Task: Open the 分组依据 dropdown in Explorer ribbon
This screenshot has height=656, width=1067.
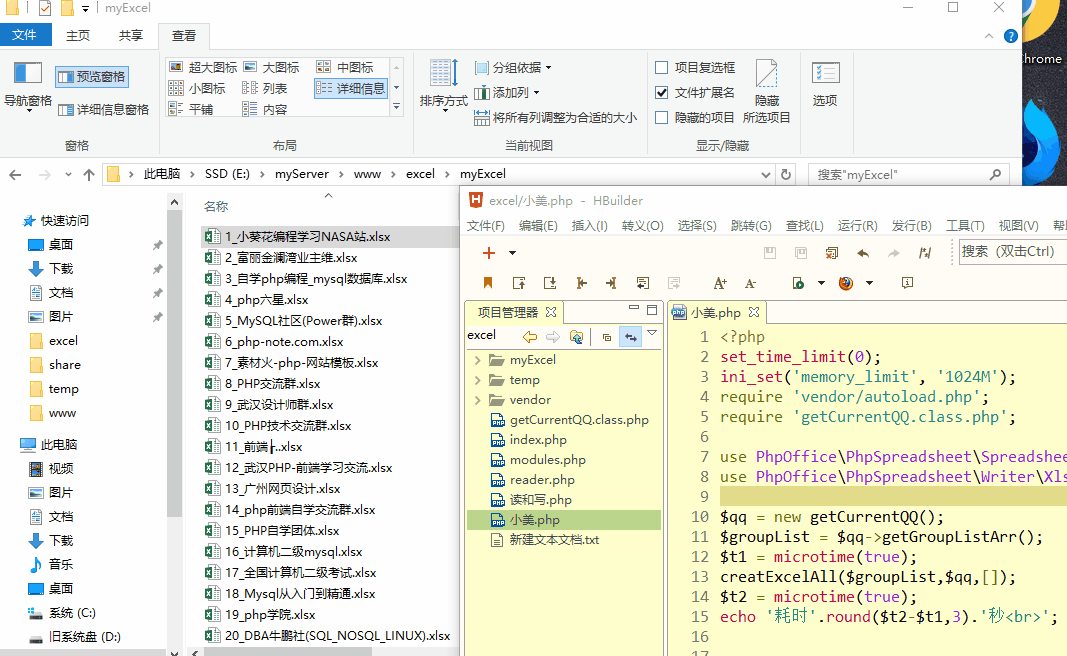Action: click(x=513, y=67)
